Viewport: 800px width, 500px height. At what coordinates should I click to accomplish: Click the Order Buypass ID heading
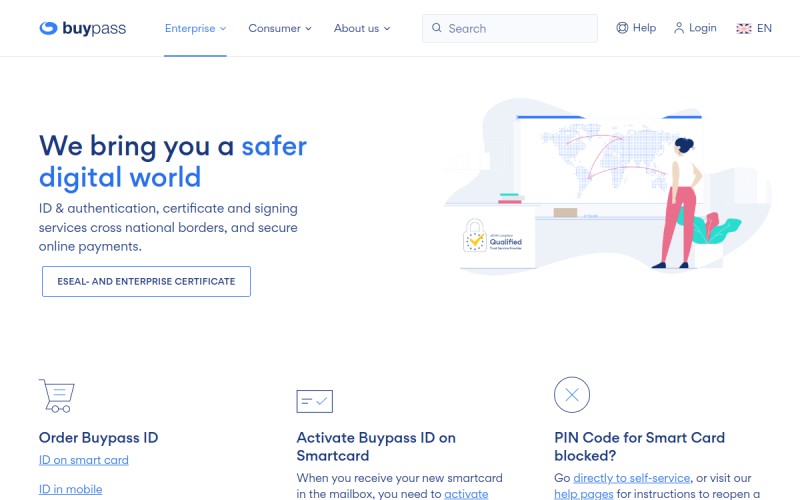click(98, 437)
